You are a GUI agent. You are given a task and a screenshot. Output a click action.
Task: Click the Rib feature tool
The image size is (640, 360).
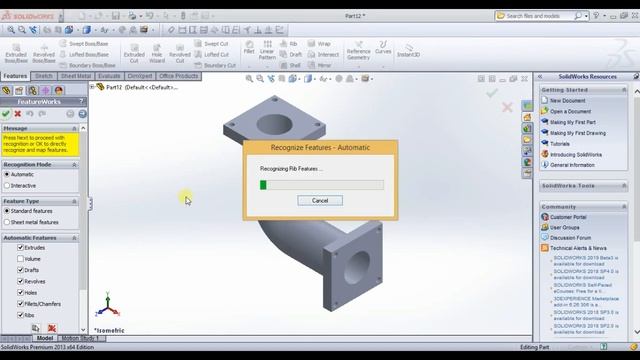289,43
